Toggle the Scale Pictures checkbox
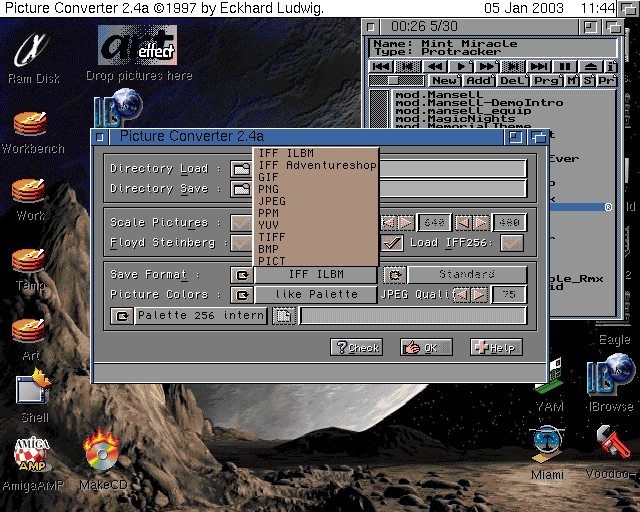This screenshot has width=640, height=512. pyautogui.click(x=242, y=223)
